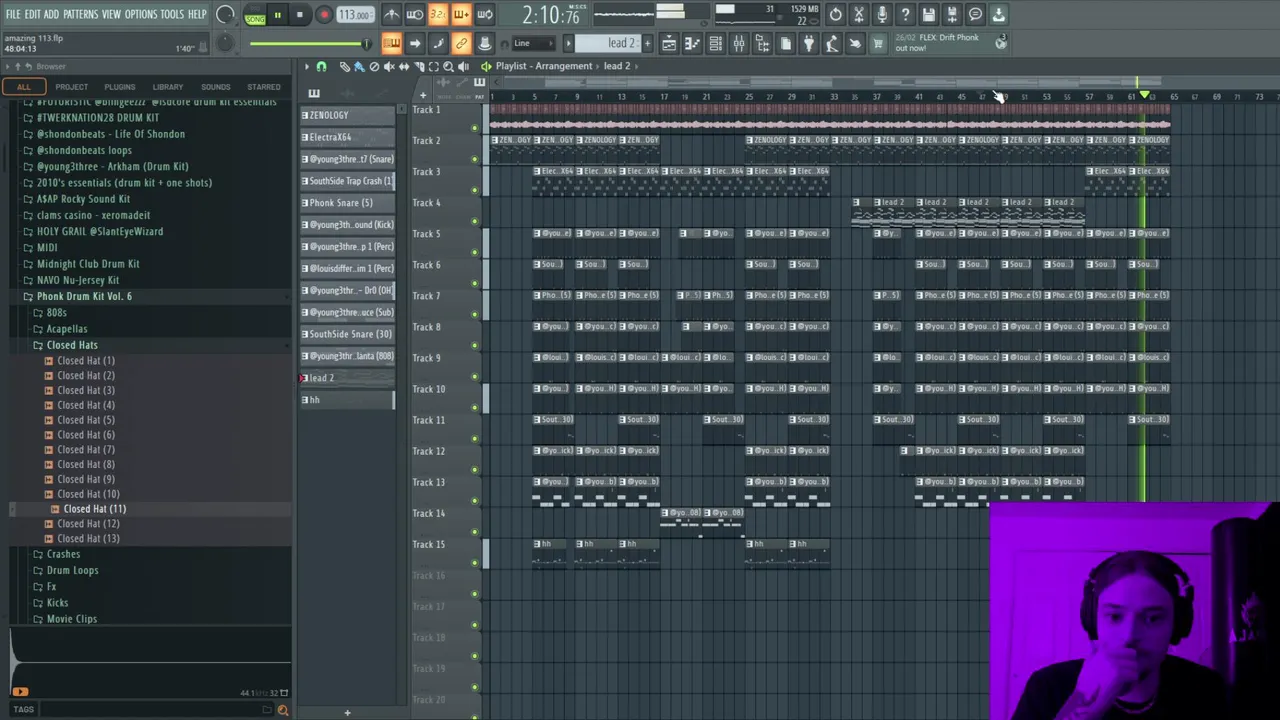Pause playback with the pause button
This screenshot has width=1280, height=720.
pyautogui.click(x=277, y=15)
